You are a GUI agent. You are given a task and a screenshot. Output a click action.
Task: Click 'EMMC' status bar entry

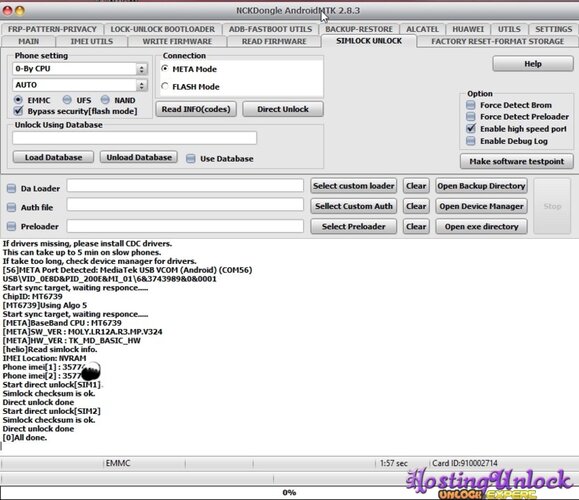118,463
